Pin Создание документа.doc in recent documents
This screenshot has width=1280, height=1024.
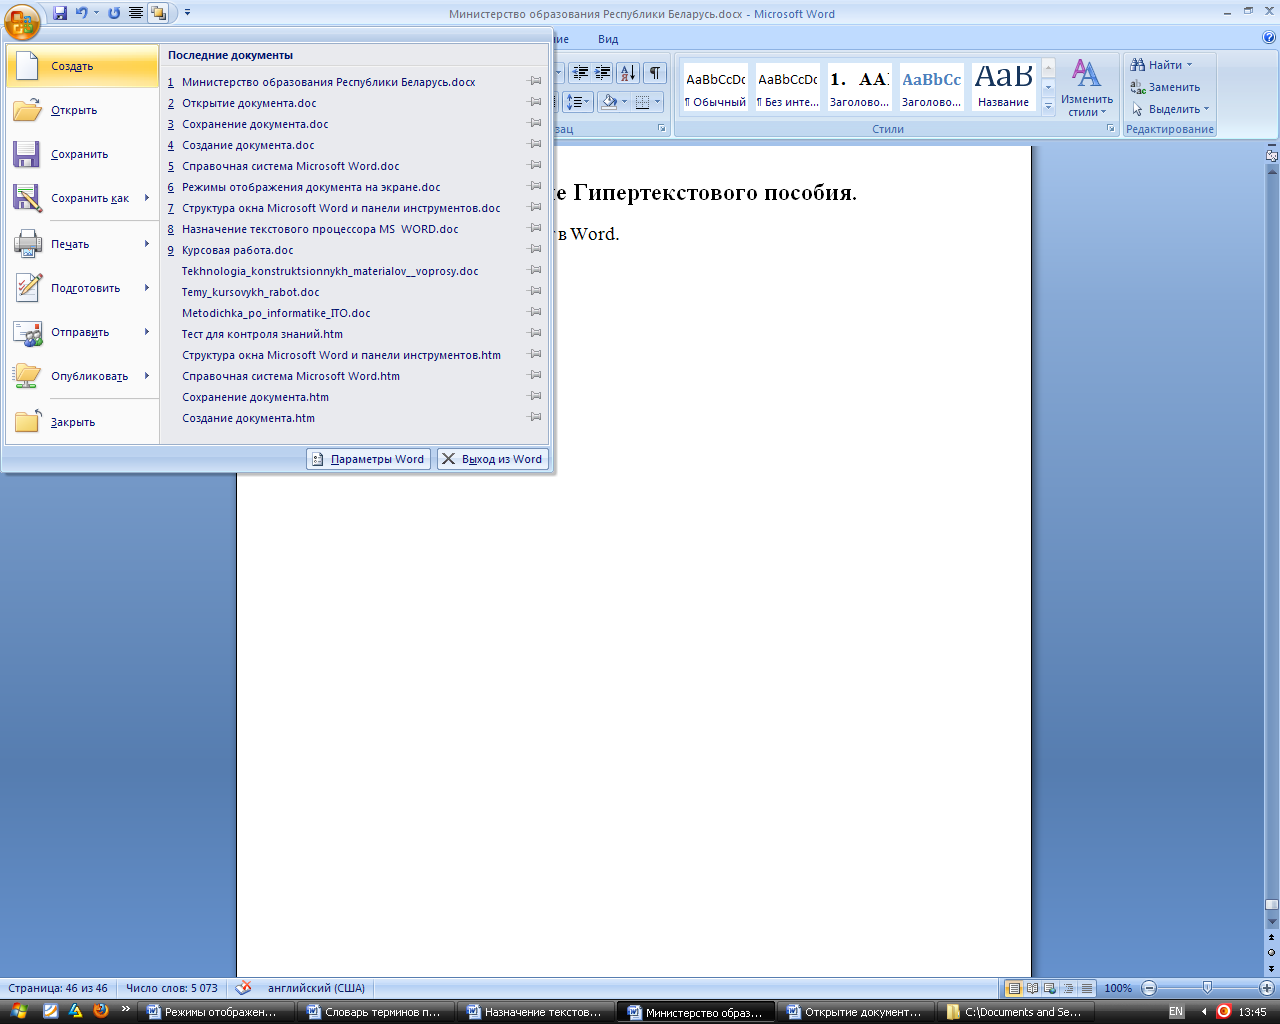pos(535,144)
